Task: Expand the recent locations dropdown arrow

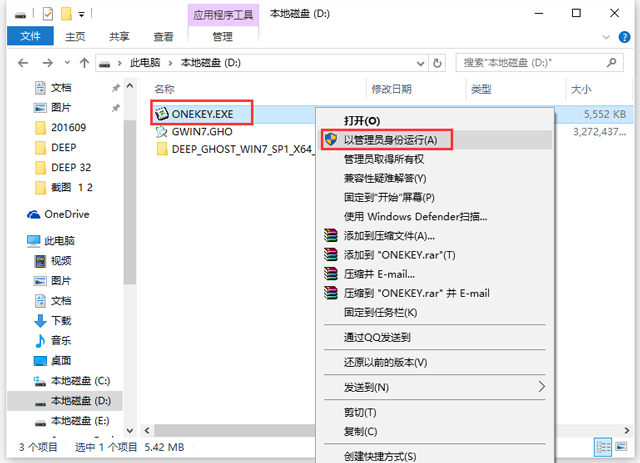Action: [67, 63]
